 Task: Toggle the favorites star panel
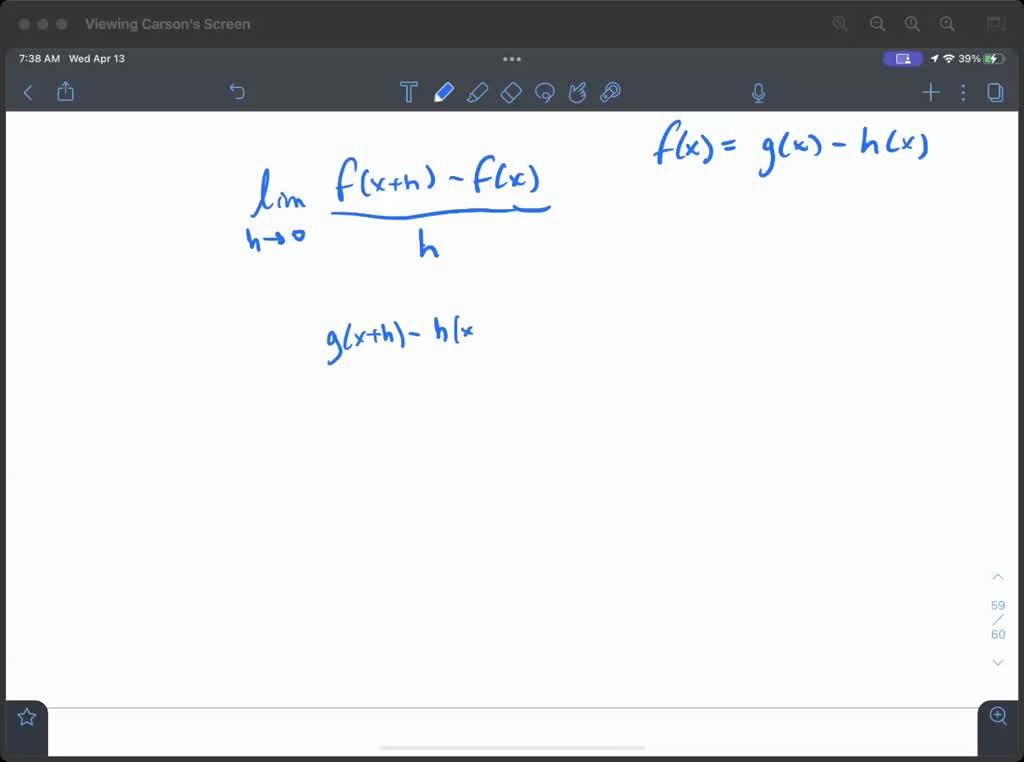point(25,716)
